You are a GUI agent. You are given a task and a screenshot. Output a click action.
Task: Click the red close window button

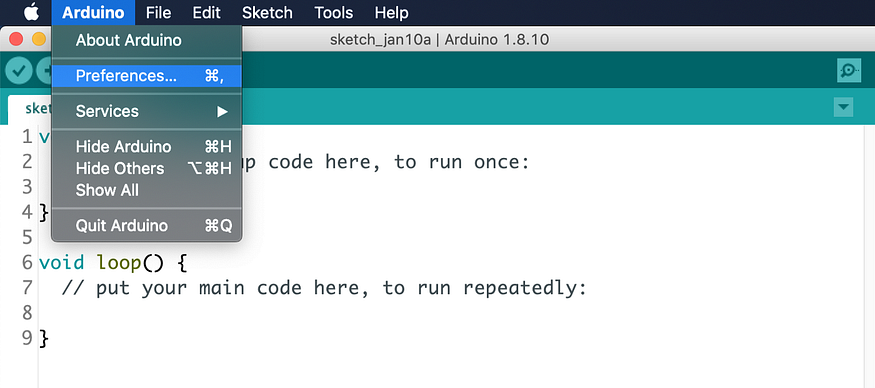(x=16, y=39)
